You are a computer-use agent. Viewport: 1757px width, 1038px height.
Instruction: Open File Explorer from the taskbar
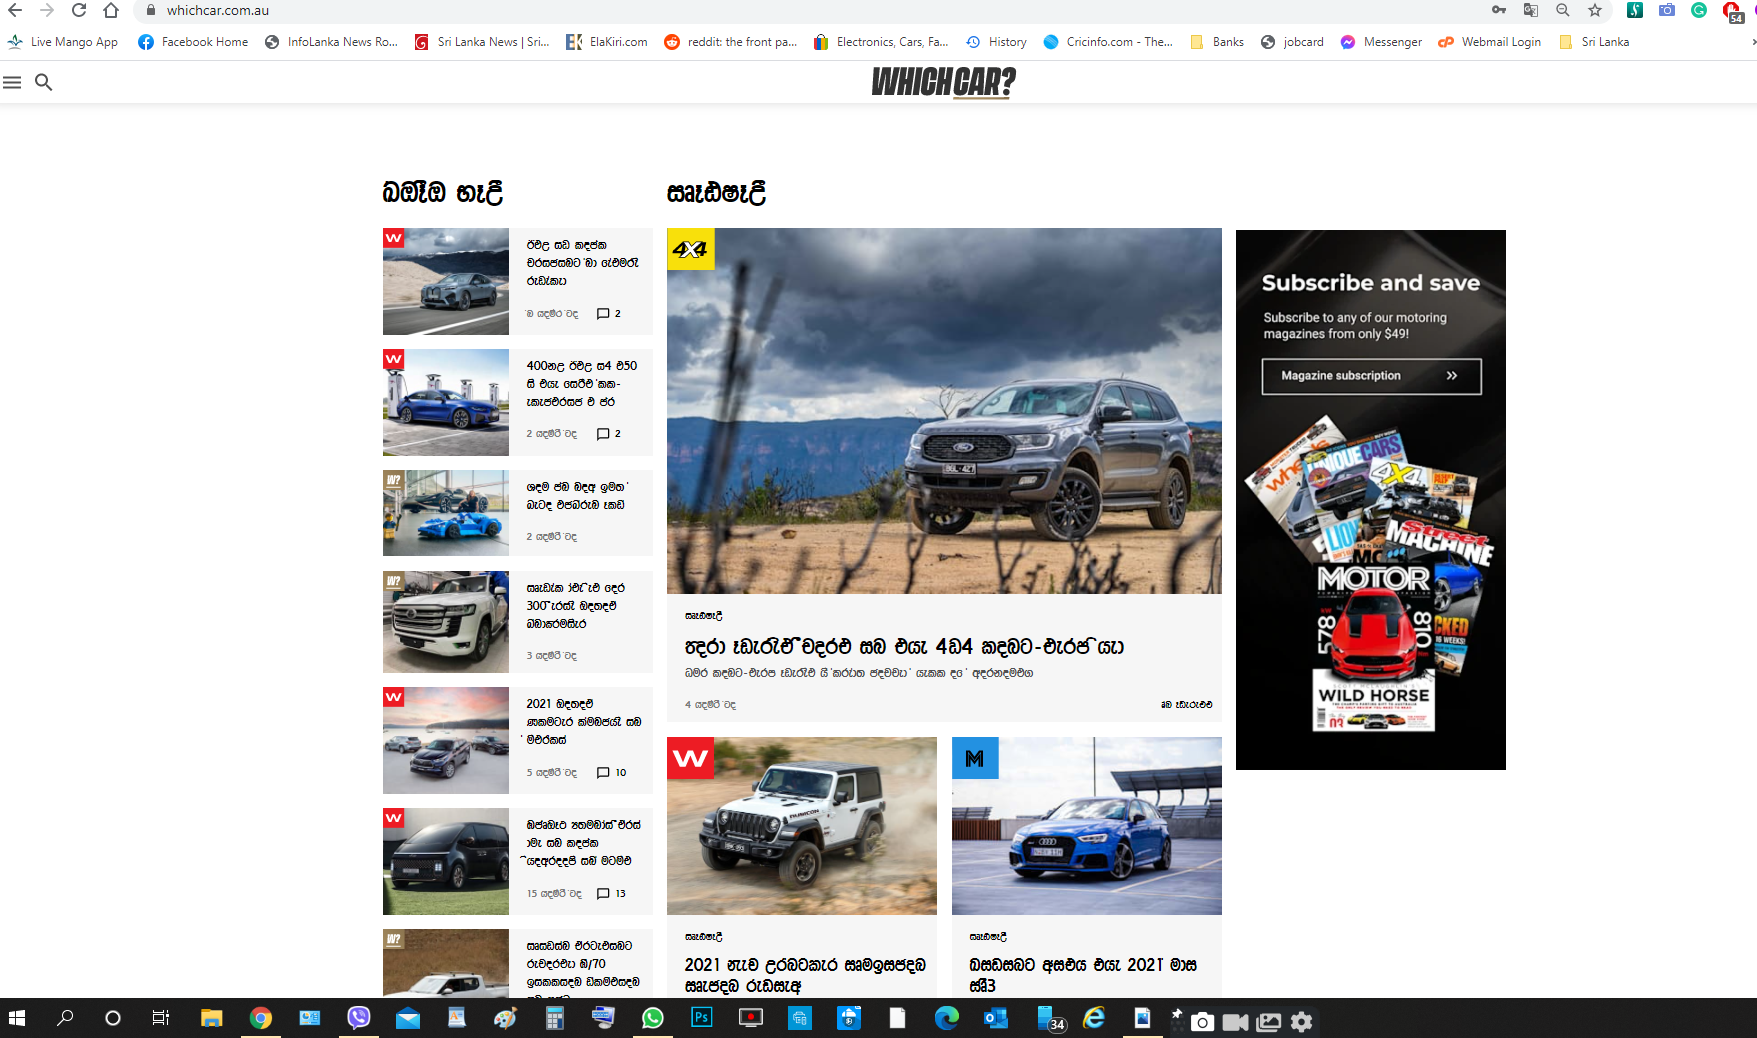coord(211,1018)
